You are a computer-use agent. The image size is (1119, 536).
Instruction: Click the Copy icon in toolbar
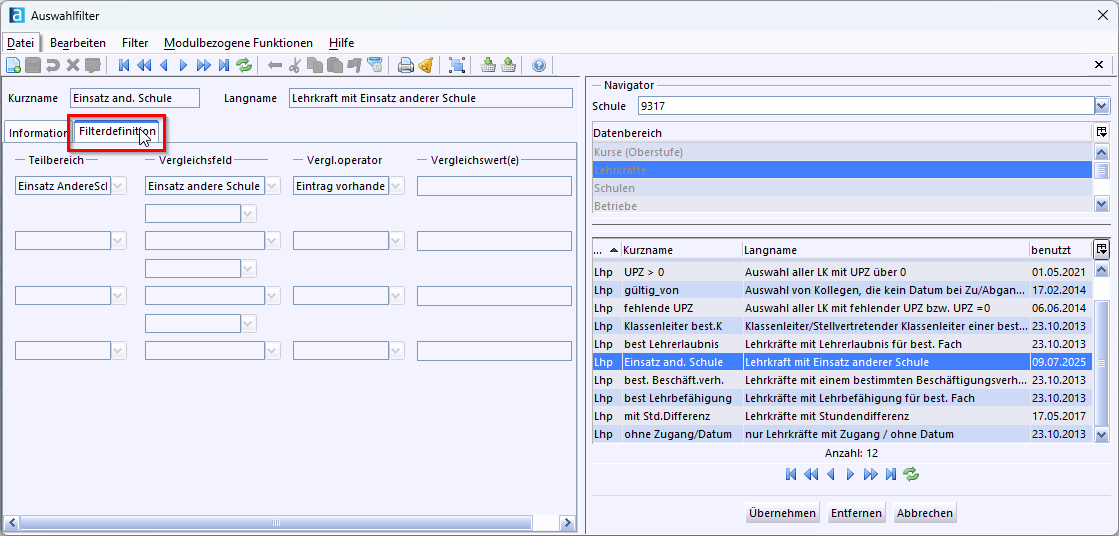point(315,66)
